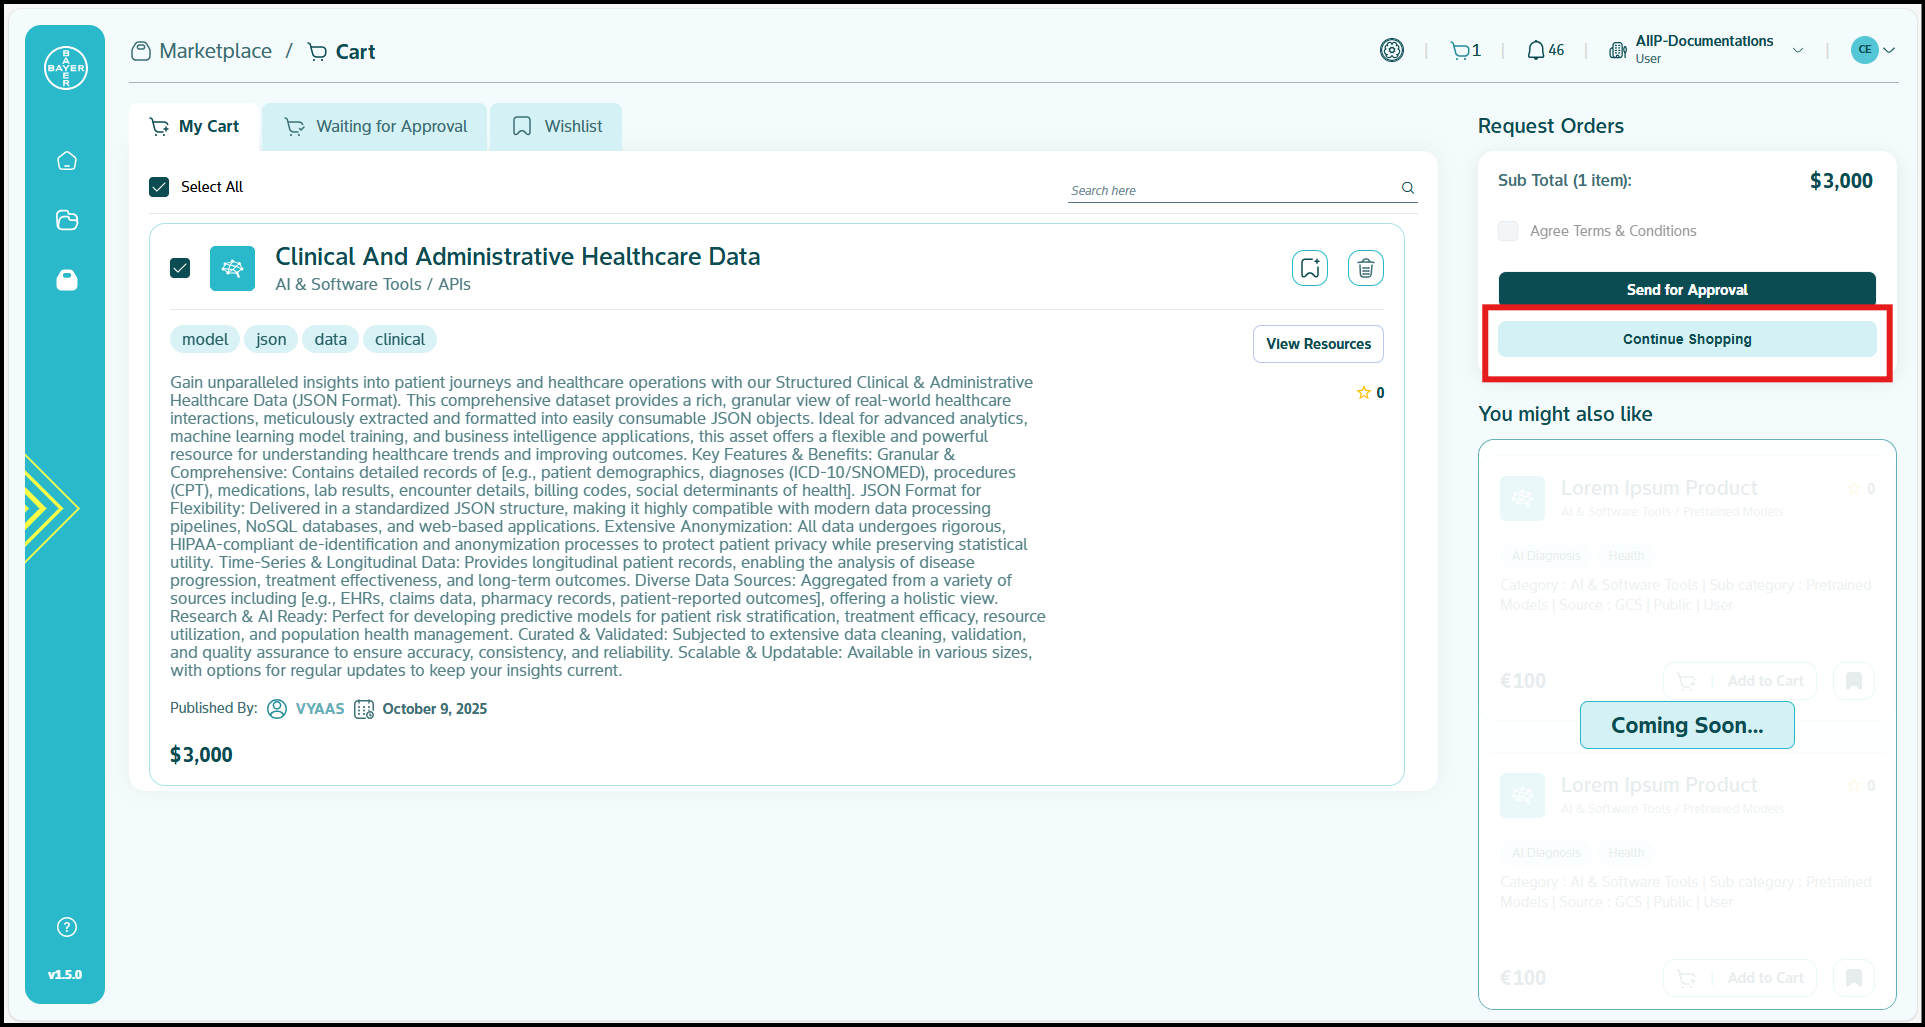Check Agree Terms & Conditions box
The width and height of the screenshot is (1925, 1027).
1508,231
